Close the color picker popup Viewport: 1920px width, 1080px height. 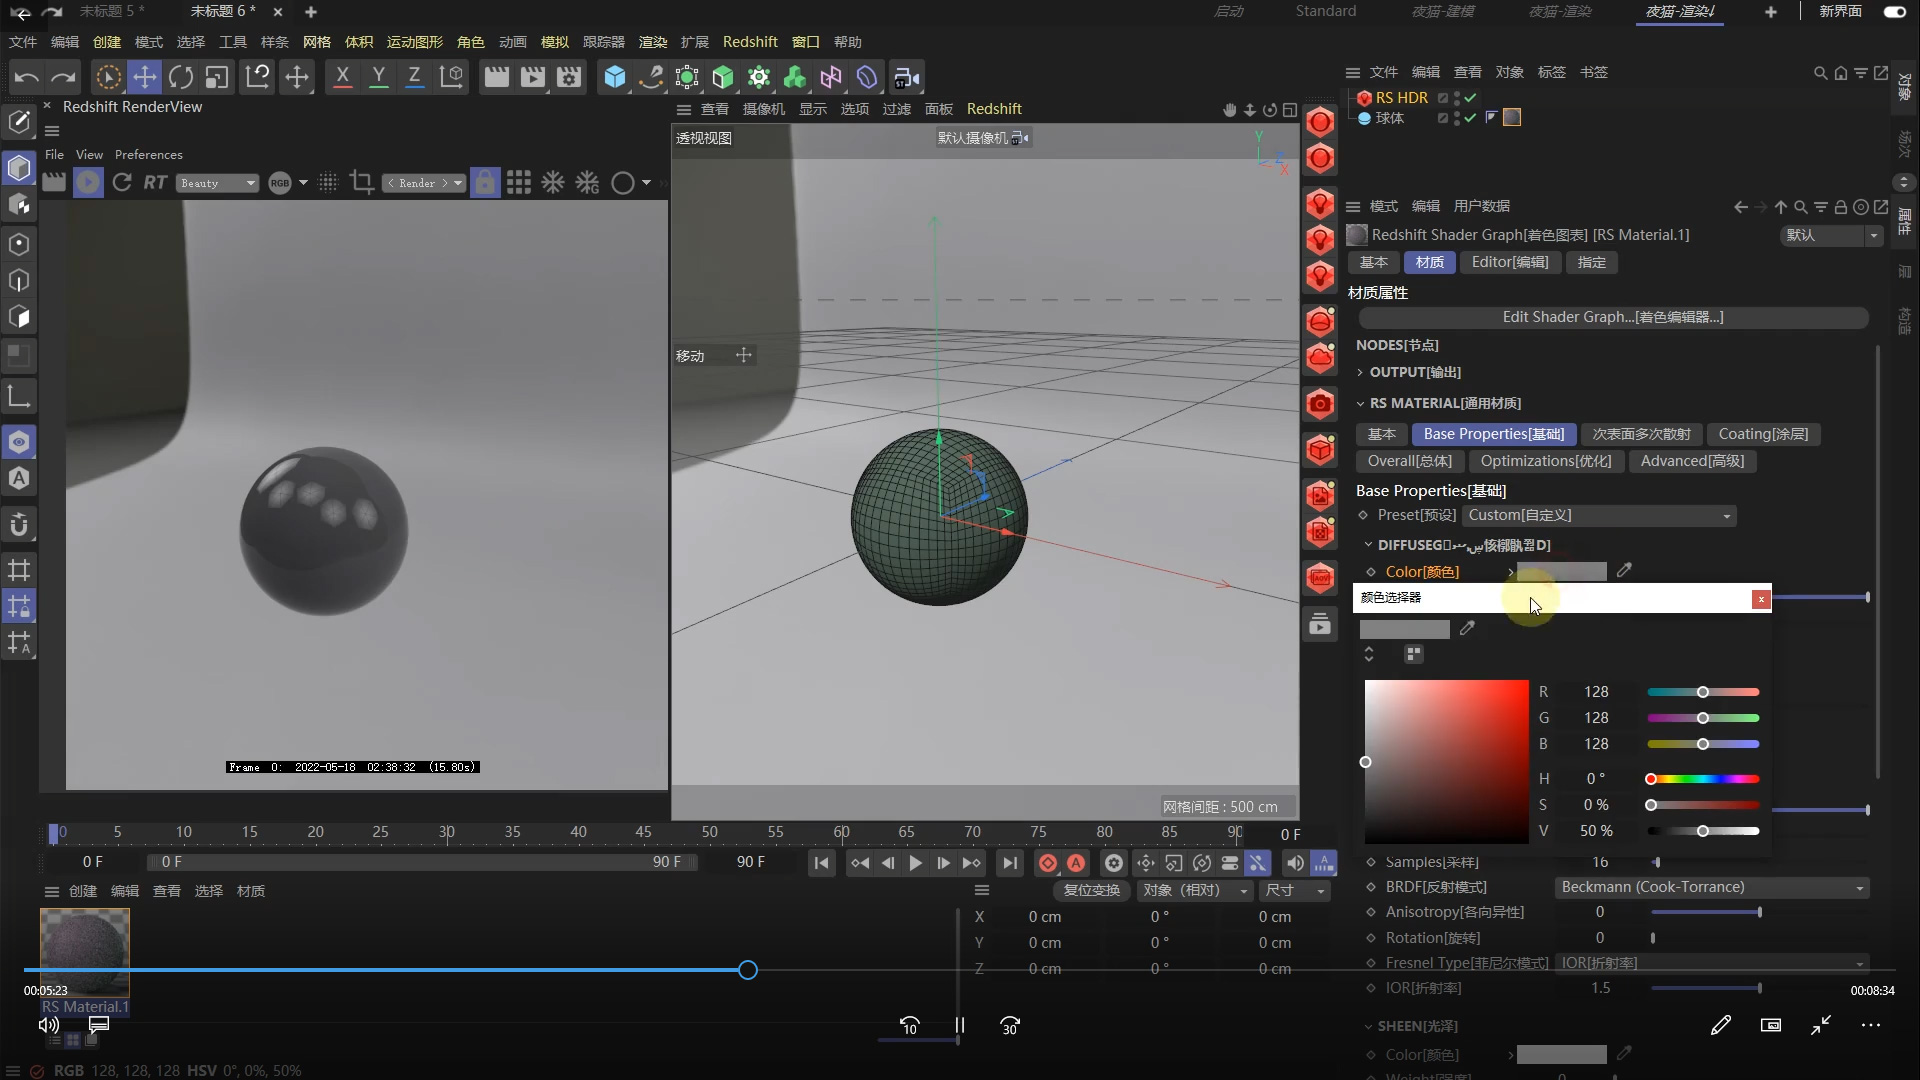[1761, 599]
